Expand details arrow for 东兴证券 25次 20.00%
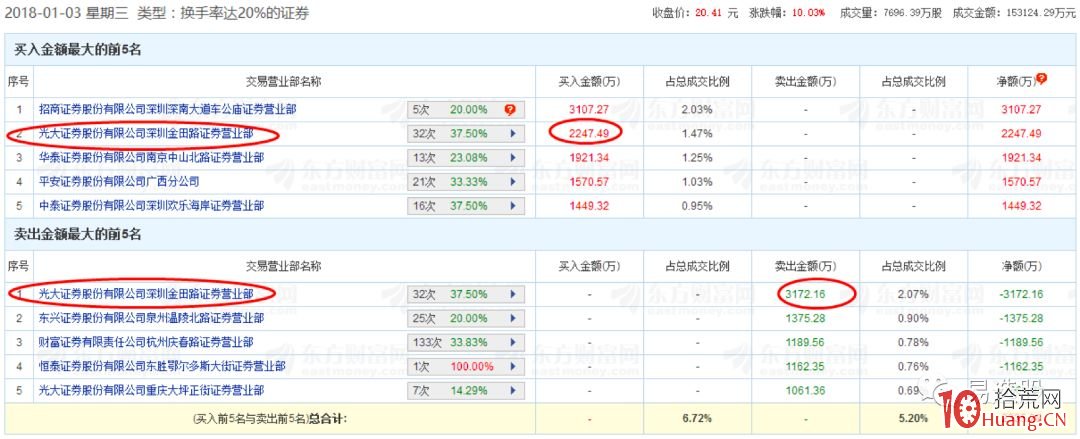The width and height of the screenshot is (1080, 439). (512, 318)
